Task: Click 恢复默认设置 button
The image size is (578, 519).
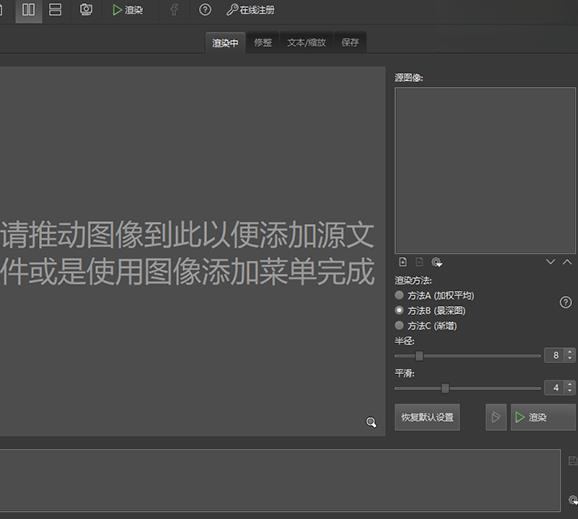Action: [x=427, y=417]
